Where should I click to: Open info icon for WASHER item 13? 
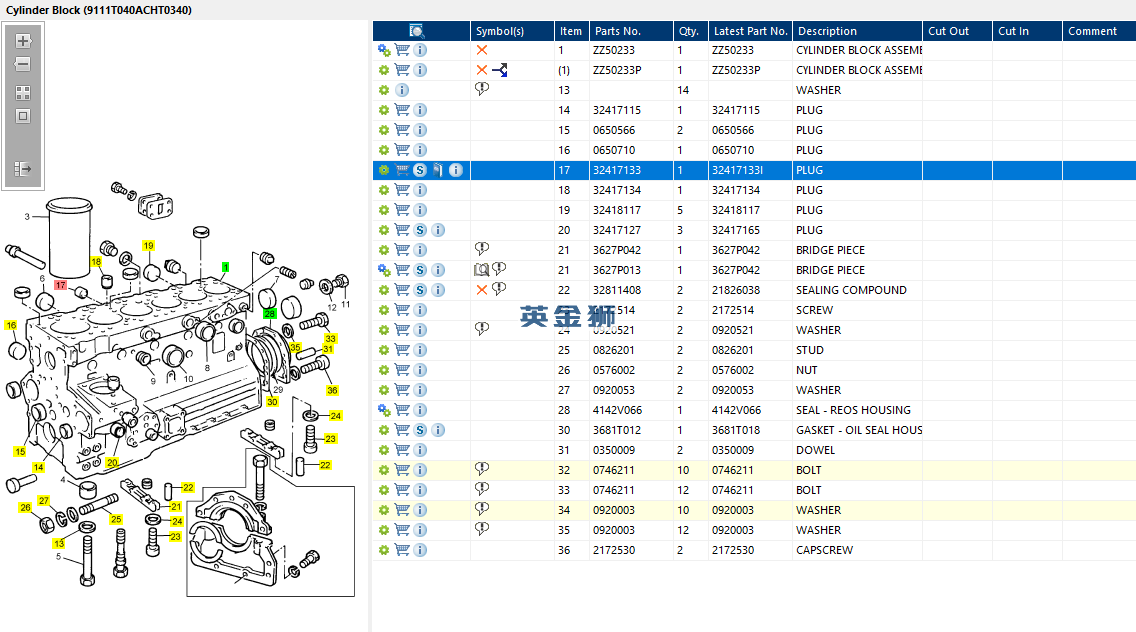pyautogui.click(x=402, y=91)
